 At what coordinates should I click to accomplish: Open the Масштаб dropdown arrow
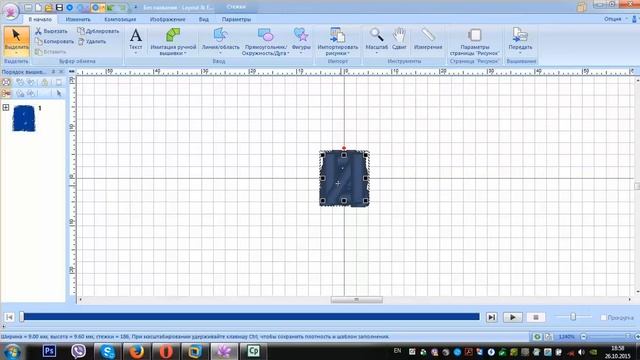376,53
